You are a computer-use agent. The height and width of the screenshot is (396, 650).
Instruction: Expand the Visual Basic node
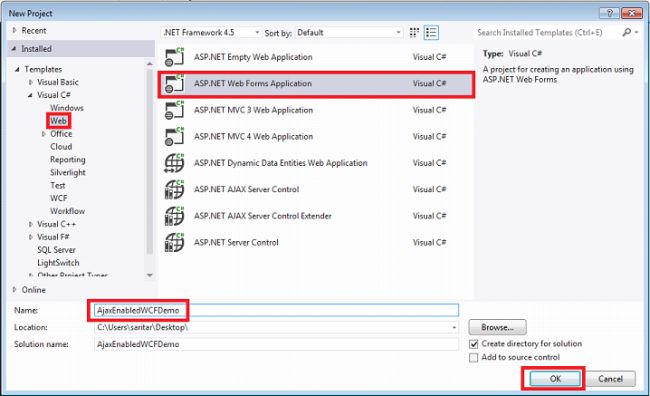point(31,82)
